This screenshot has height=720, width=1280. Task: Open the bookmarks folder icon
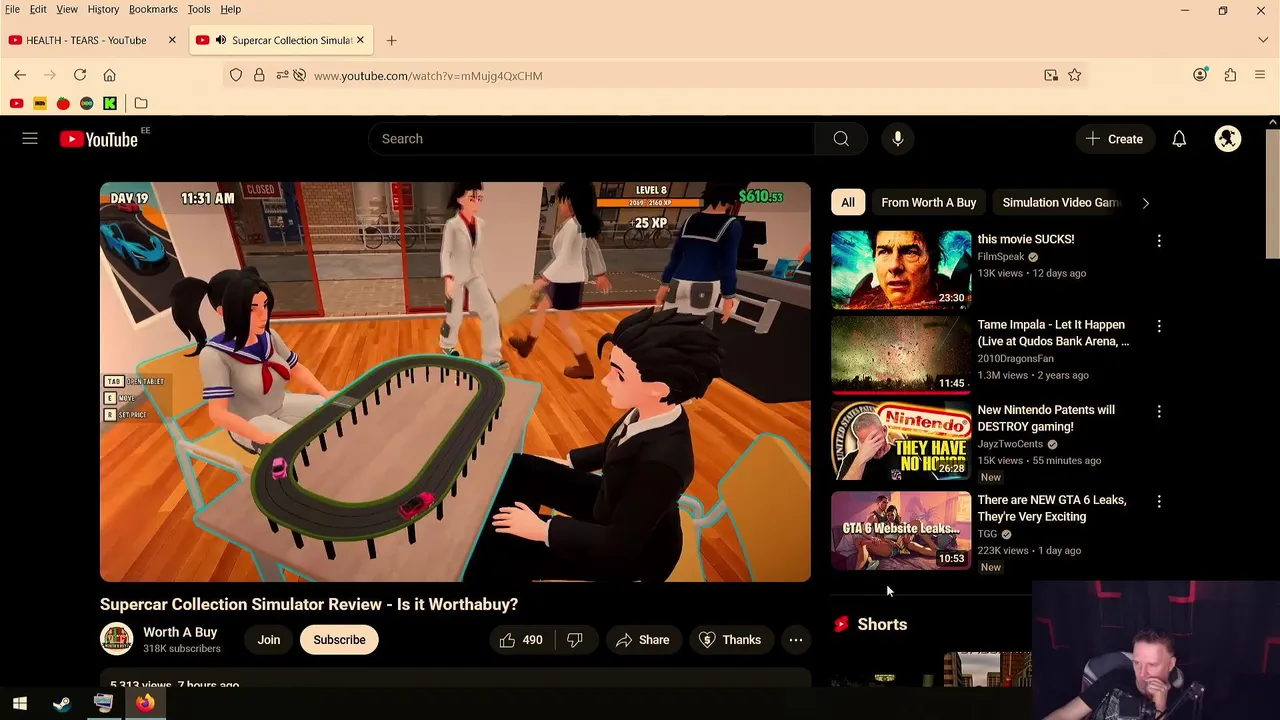141,103
